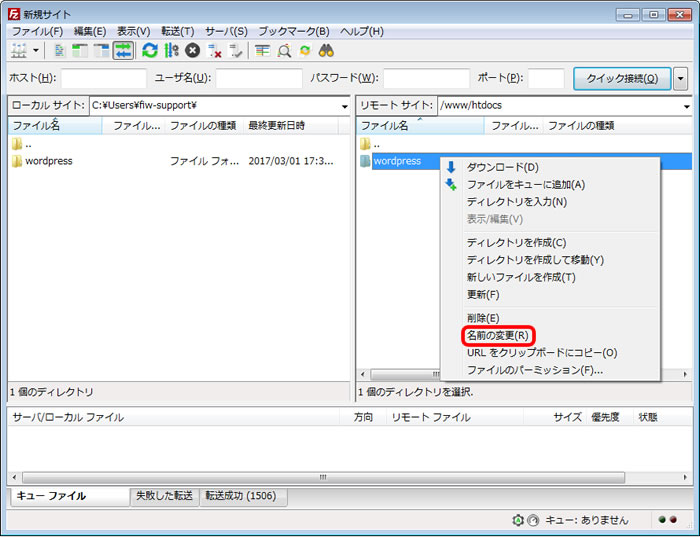The width and height of the screenshot is (700, 537).
Task: Open the 表示(V) menu
Action: 133,31
